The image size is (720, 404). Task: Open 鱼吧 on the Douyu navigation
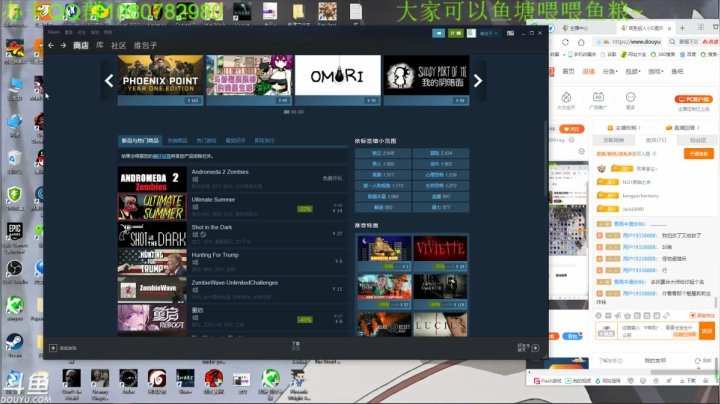tap(677, 72)
